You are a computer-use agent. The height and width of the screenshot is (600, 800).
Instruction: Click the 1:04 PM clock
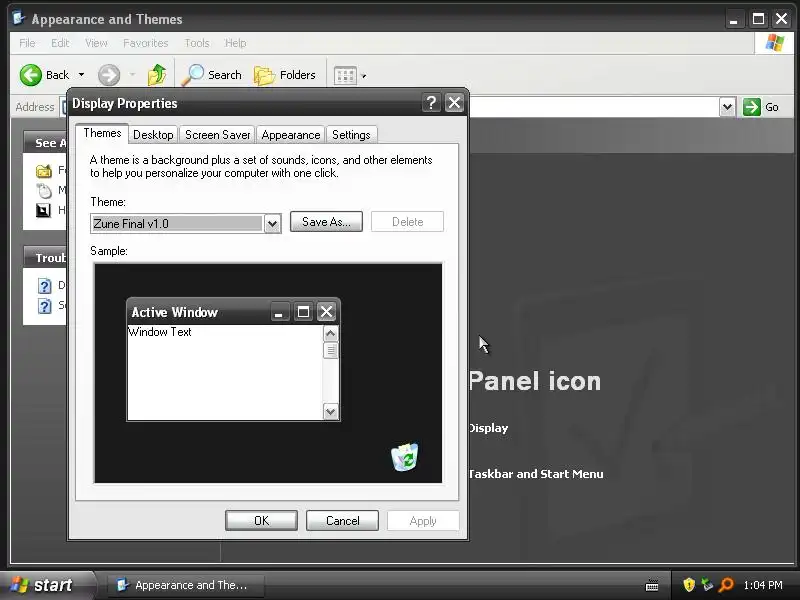click(x=763, y=585)
